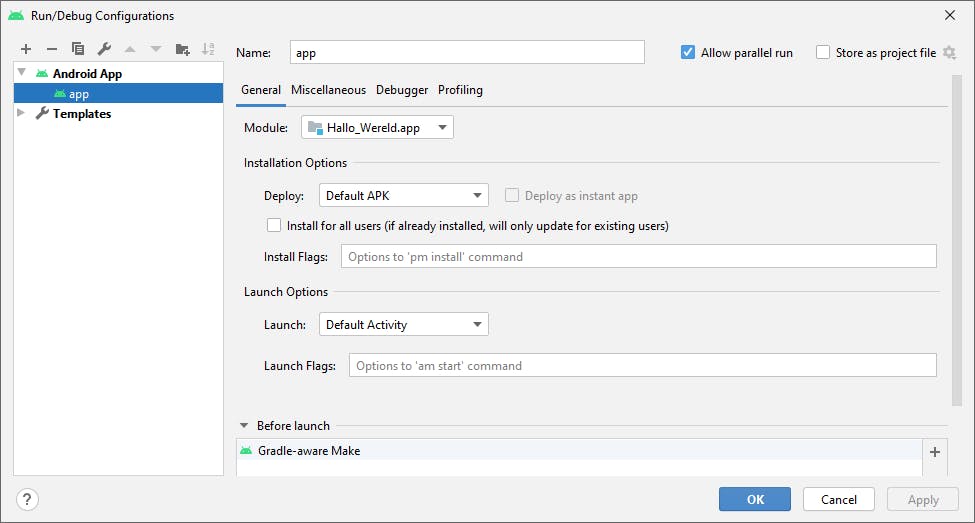Click the Copy Configuration icon

click(x=78, y=49)
